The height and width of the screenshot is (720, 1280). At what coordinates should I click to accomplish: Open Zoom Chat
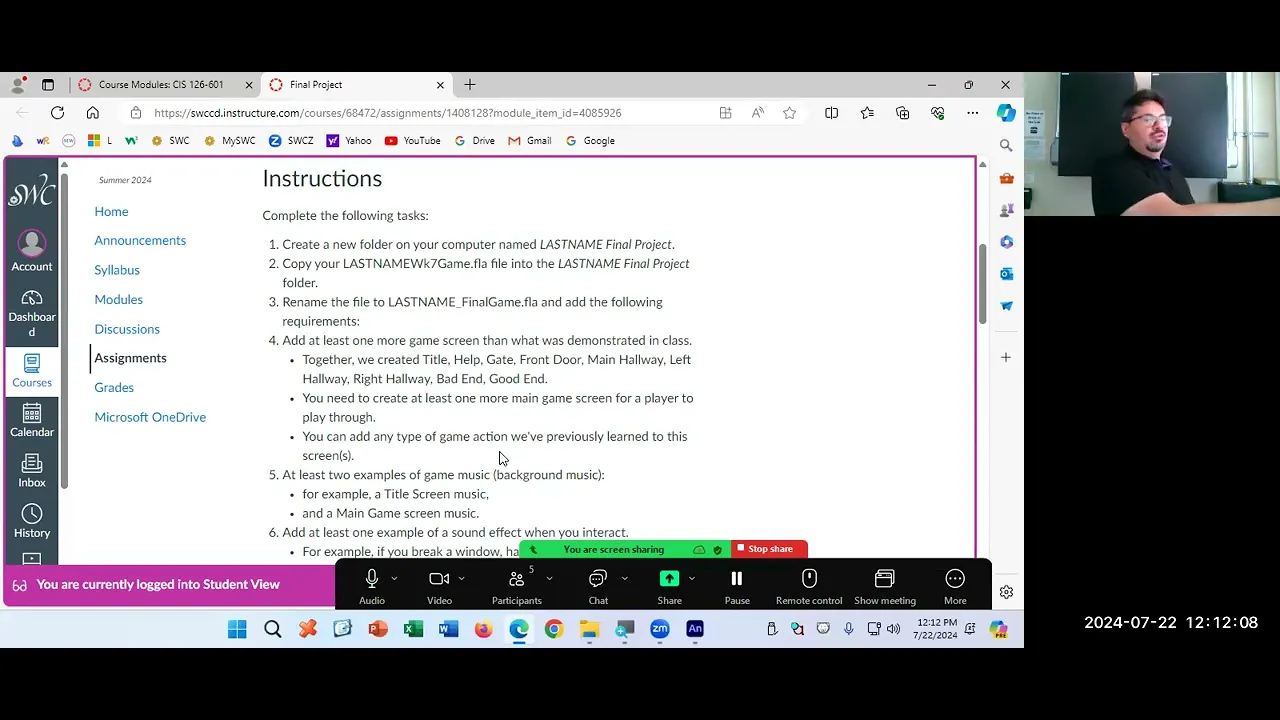tap(598, 586)
